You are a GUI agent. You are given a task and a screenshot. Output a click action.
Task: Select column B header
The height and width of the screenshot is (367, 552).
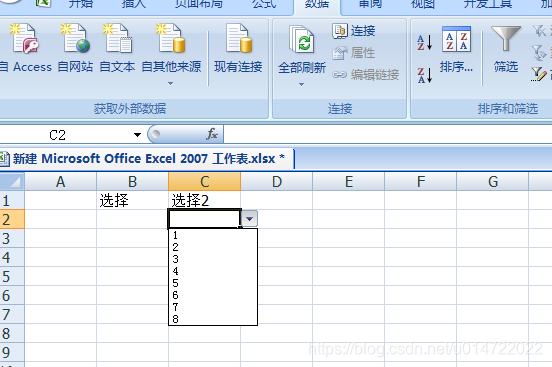pyautogui.click(x=132, y=182)
